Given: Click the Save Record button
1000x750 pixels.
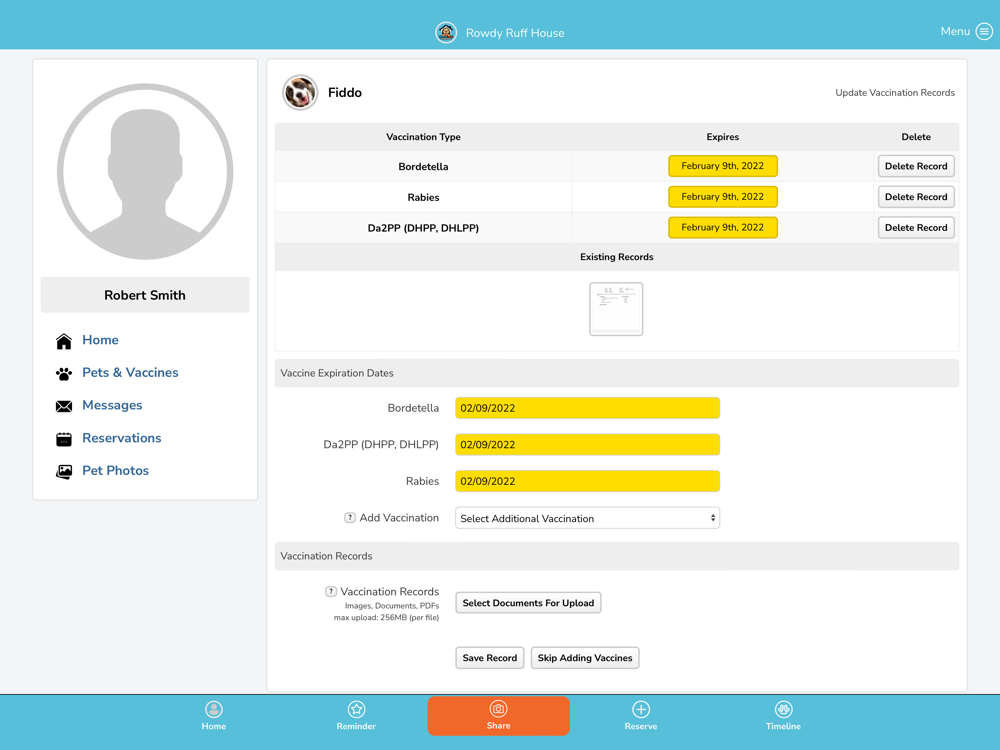Looking at the screenshot, I should coord(490,658).
